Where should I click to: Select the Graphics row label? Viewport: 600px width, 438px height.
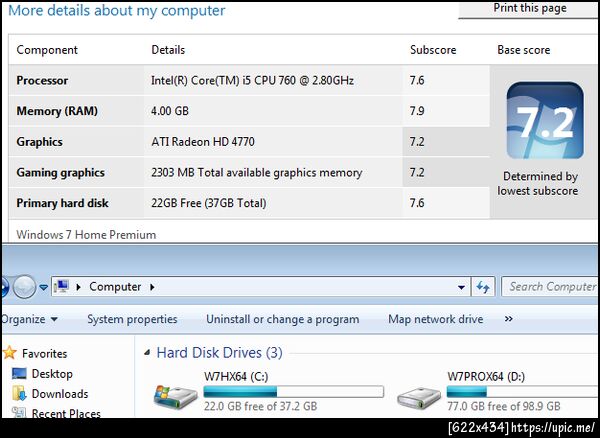point(39,142)
